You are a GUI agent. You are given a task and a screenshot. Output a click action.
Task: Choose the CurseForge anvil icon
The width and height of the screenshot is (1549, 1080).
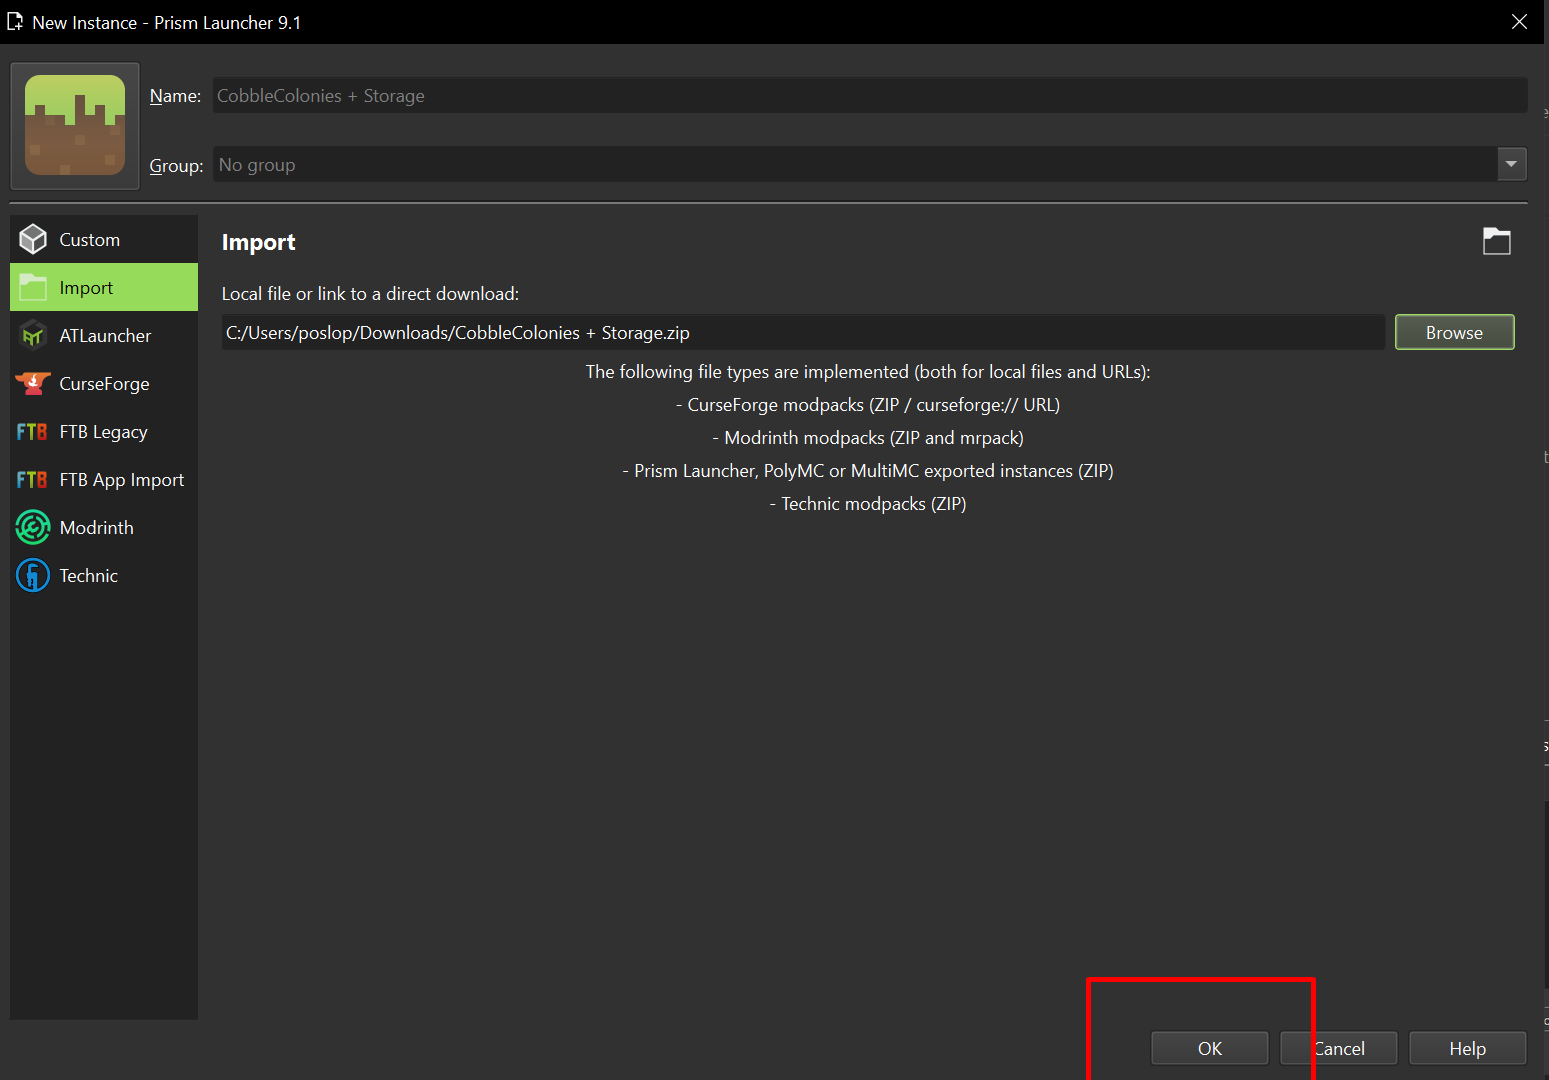[33, 384]
